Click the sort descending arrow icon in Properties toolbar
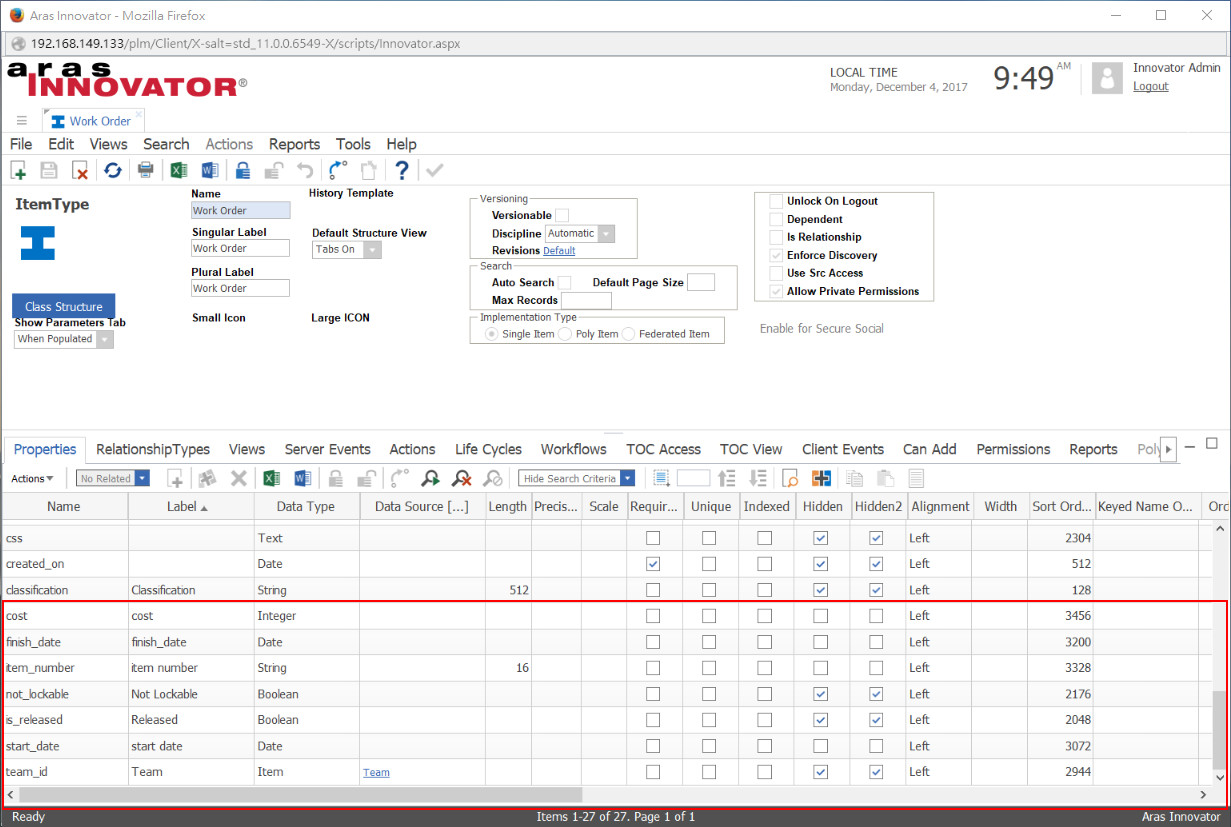This screenshot has width=1231, height=827. pyautogui.click(x=758, y=478)
